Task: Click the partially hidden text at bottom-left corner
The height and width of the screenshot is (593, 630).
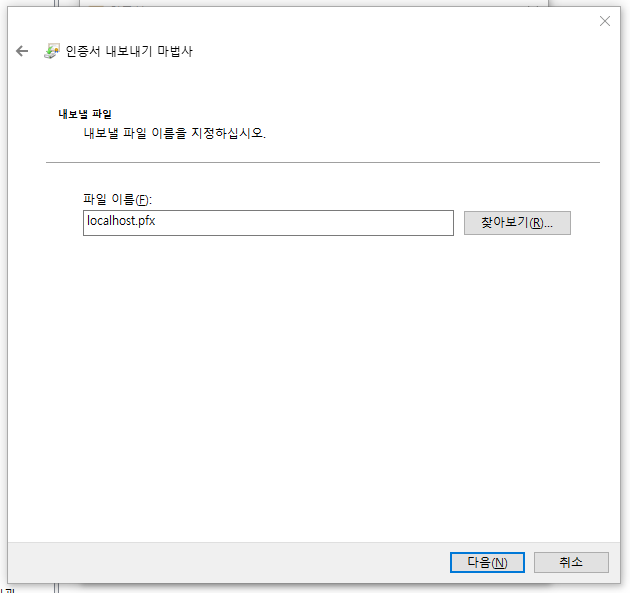Action: click(4, 590)
